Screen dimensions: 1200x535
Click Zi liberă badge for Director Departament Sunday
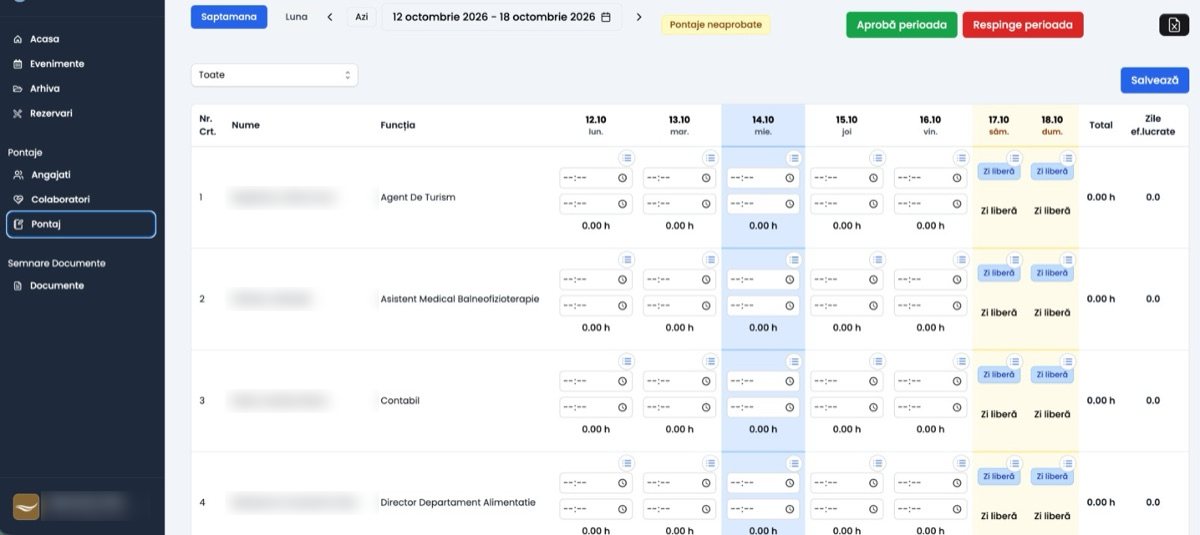1052,477
